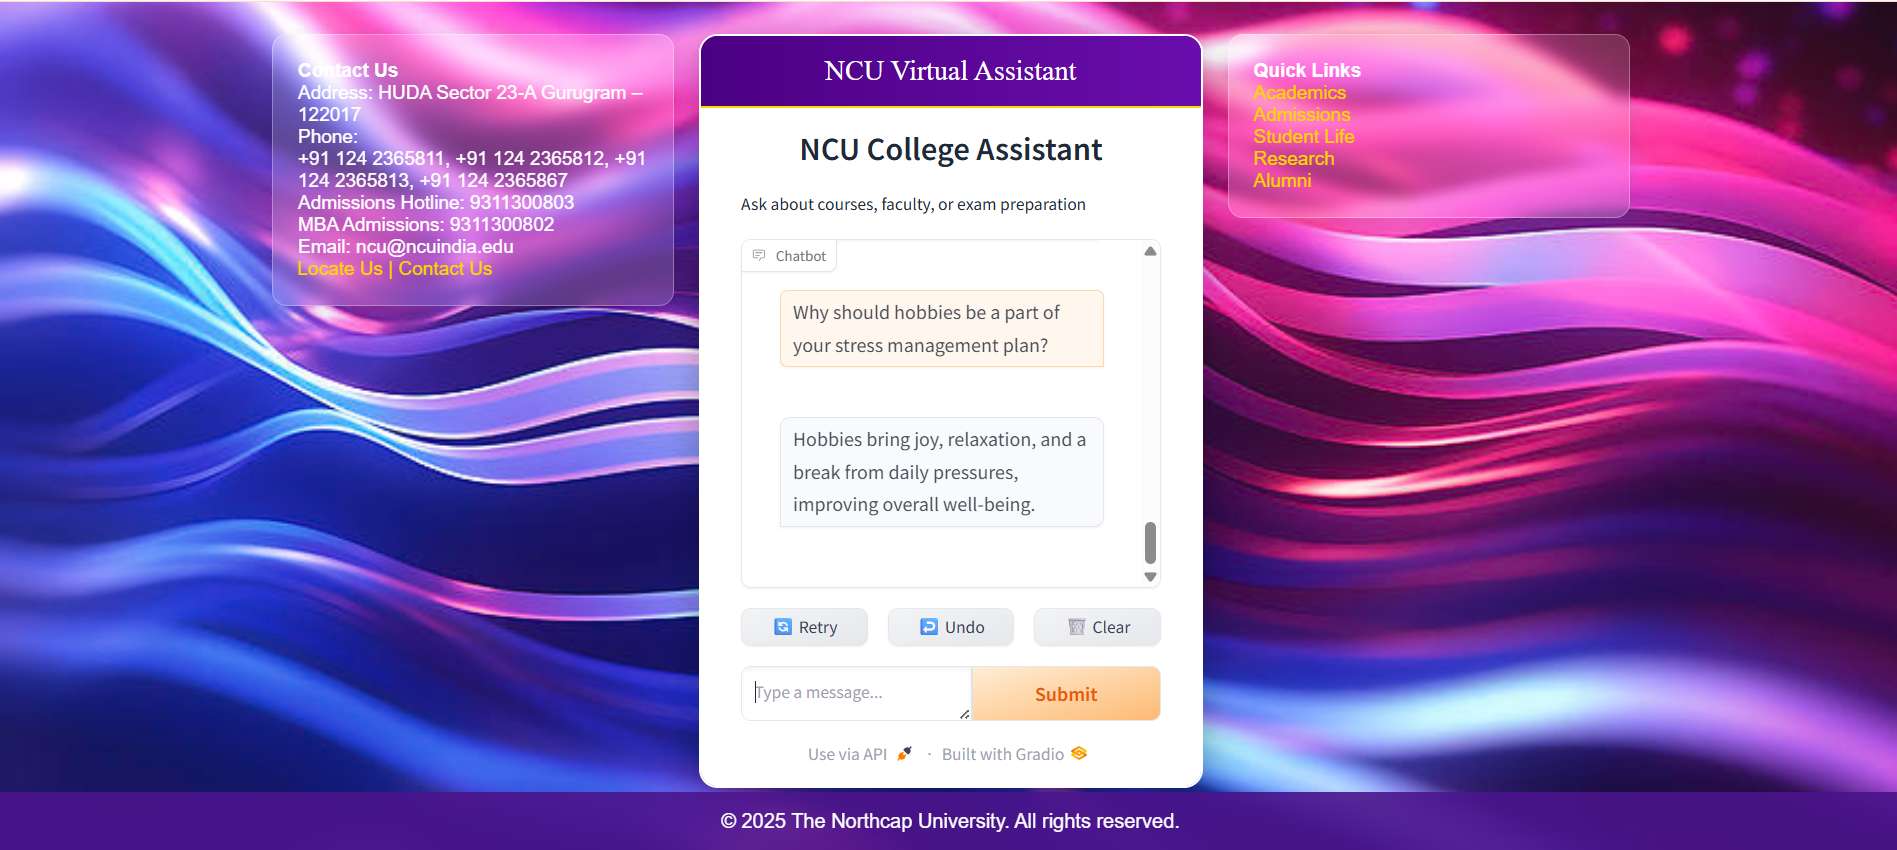Open the Contact Us link below the email

click(x=445, y=269)
